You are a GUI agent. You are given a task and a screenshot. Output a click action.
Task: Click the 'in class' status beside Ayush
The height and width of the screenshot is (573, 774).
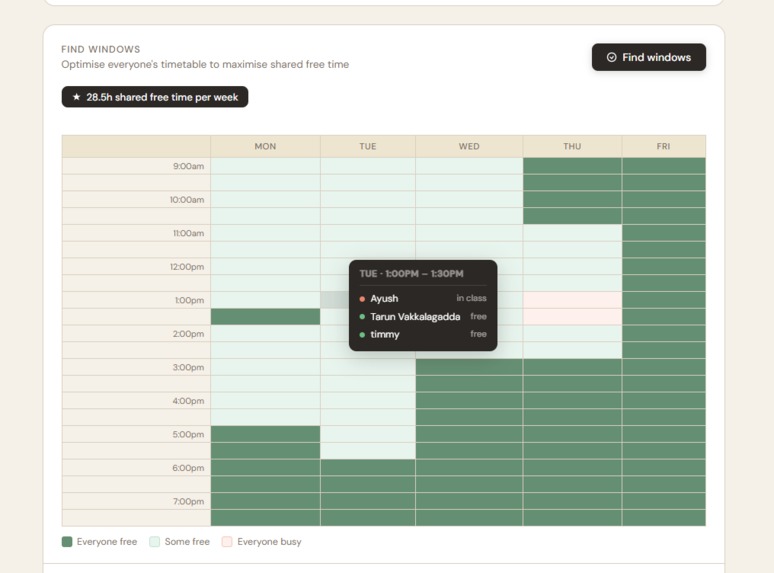(471, 298)
